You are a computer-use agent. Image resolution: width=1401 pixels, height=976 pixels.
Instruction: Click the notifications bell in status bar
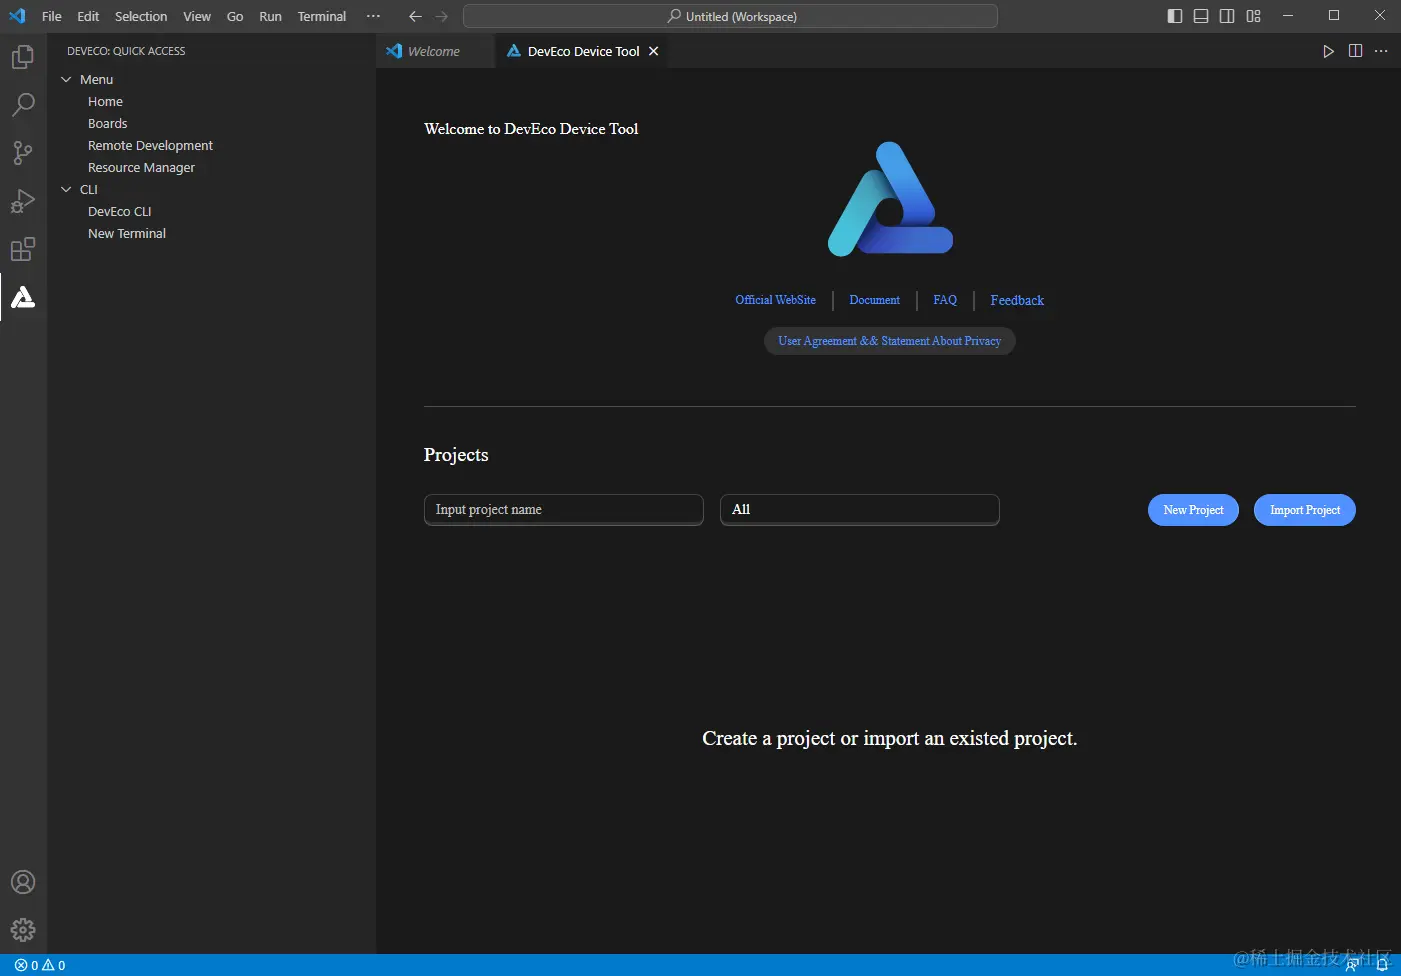(x=1382, y=965)
